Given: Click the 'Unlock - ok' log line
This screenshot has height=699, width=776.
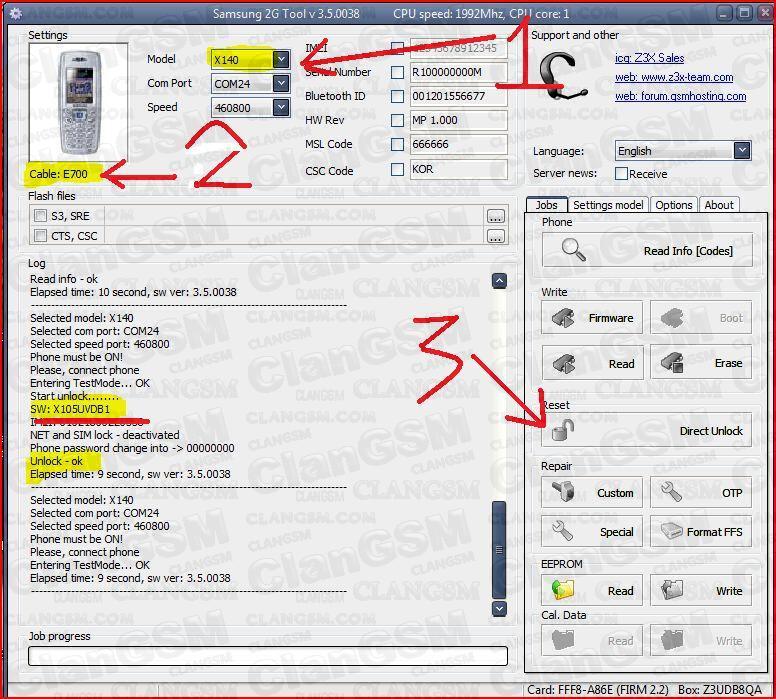Looking at the screenshot, I should tap(56, 461).
